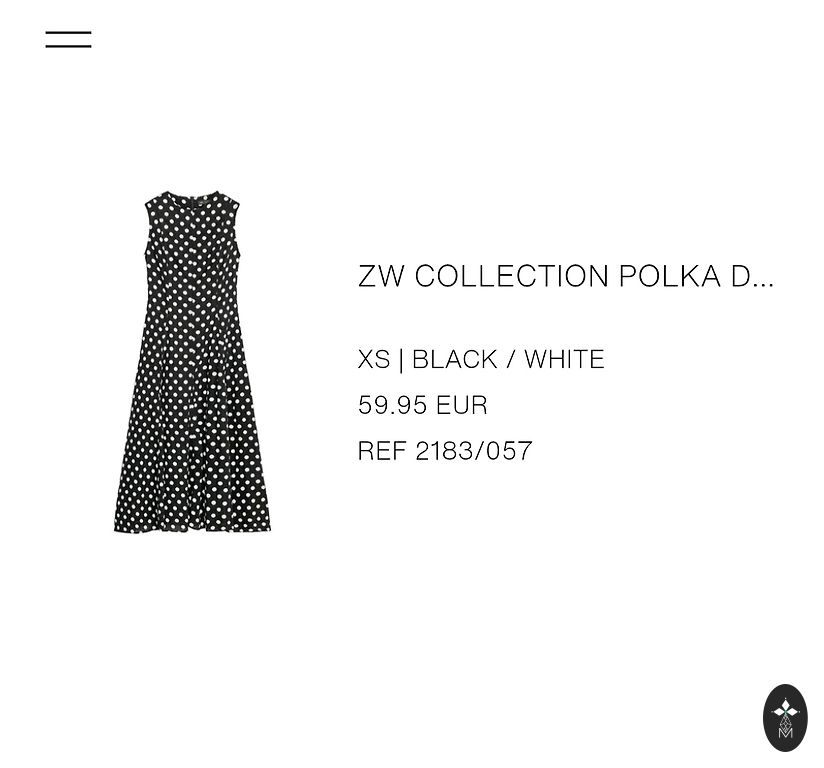Select the REF 2183/057 reference number
824x768 pixels.
tap(445, 451)
